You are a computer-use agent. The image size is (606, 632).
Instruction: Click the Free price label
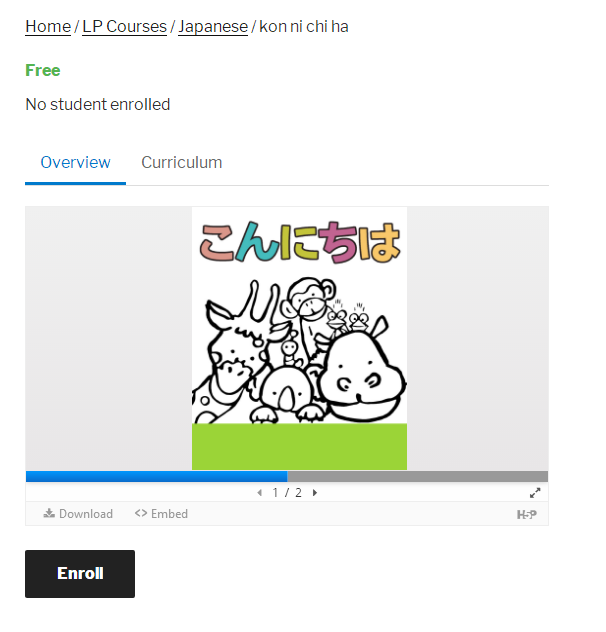(x=43, y=70)
